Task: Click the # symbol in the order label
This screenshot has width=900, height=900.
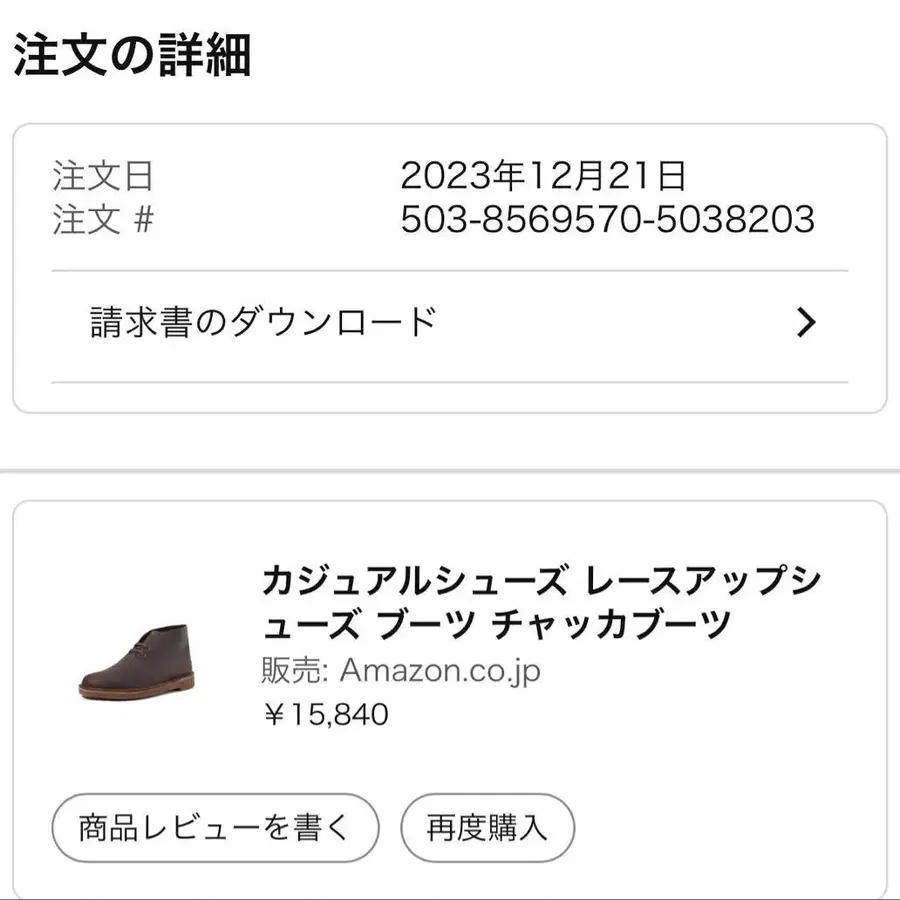Action: (x=143, y=220)
